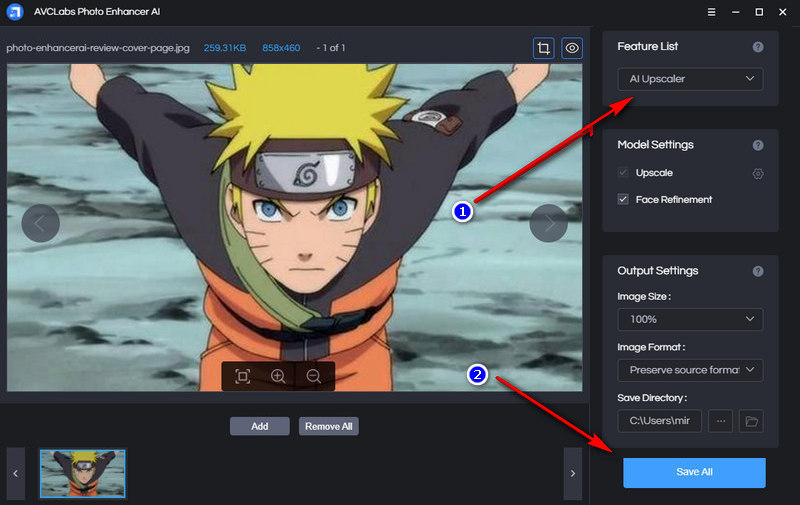Click the Save All button
Viewport: 800px width, 505px height.
pyautogui.click(x=694, y=472)
